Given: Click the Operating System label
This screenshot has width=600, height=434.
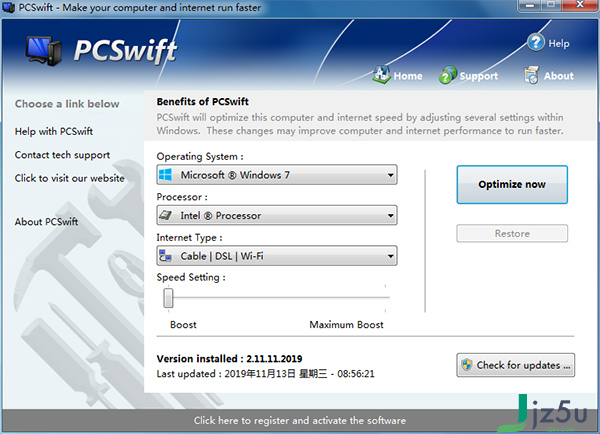Looking at the screenshot, I should click(200, 157).
